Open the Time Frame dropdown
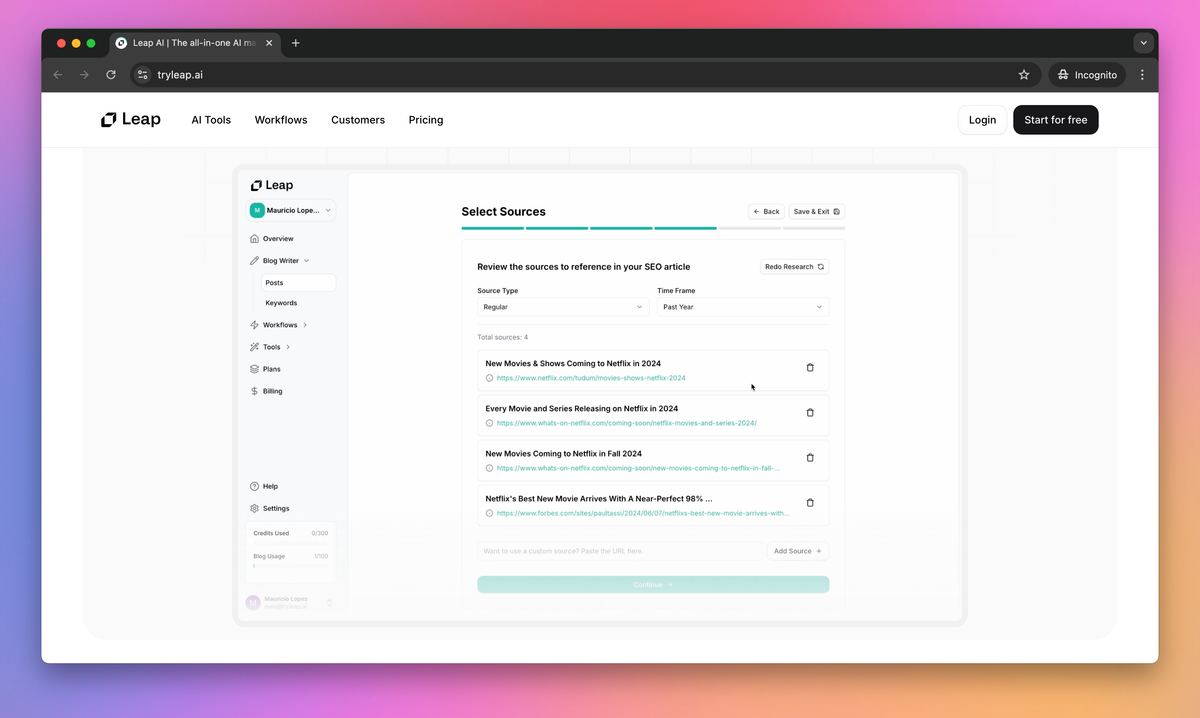The width and height of the screenshot is (1200, 718). pyautogui.click(x=743, y=307)
